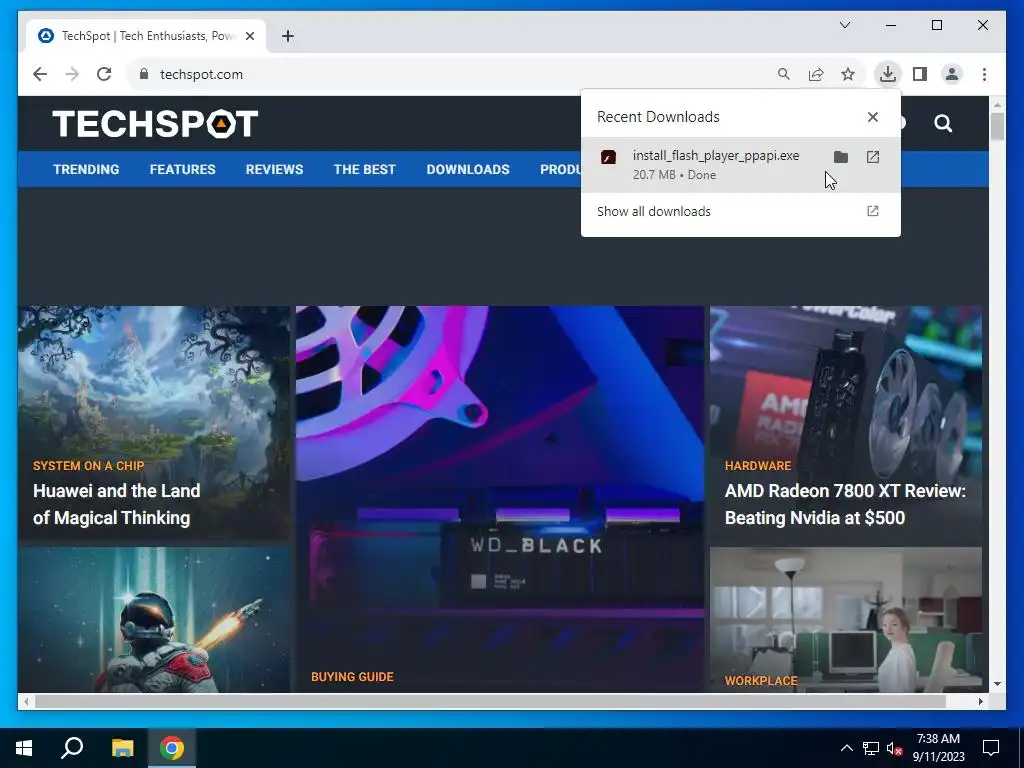
Task: Open Chrome side panel
Action: click(x=920, y=74)
